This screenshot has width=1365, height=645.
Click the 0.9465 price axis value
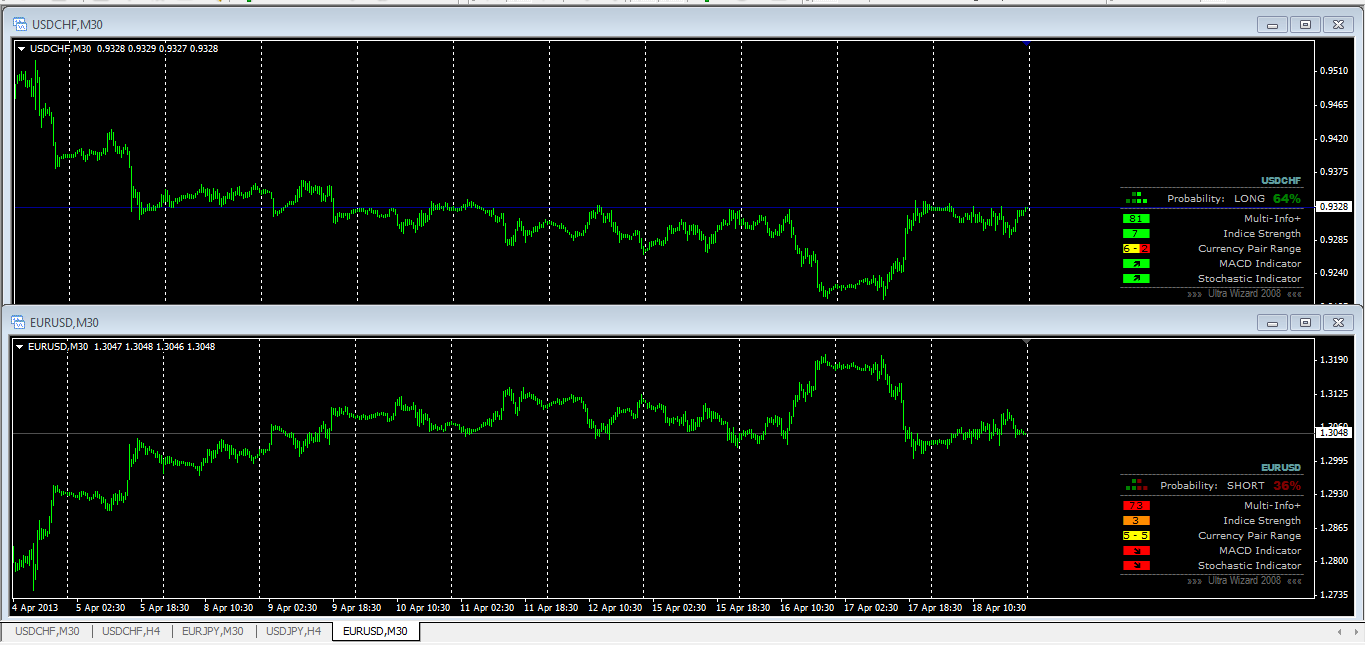tap(1333, 104)
